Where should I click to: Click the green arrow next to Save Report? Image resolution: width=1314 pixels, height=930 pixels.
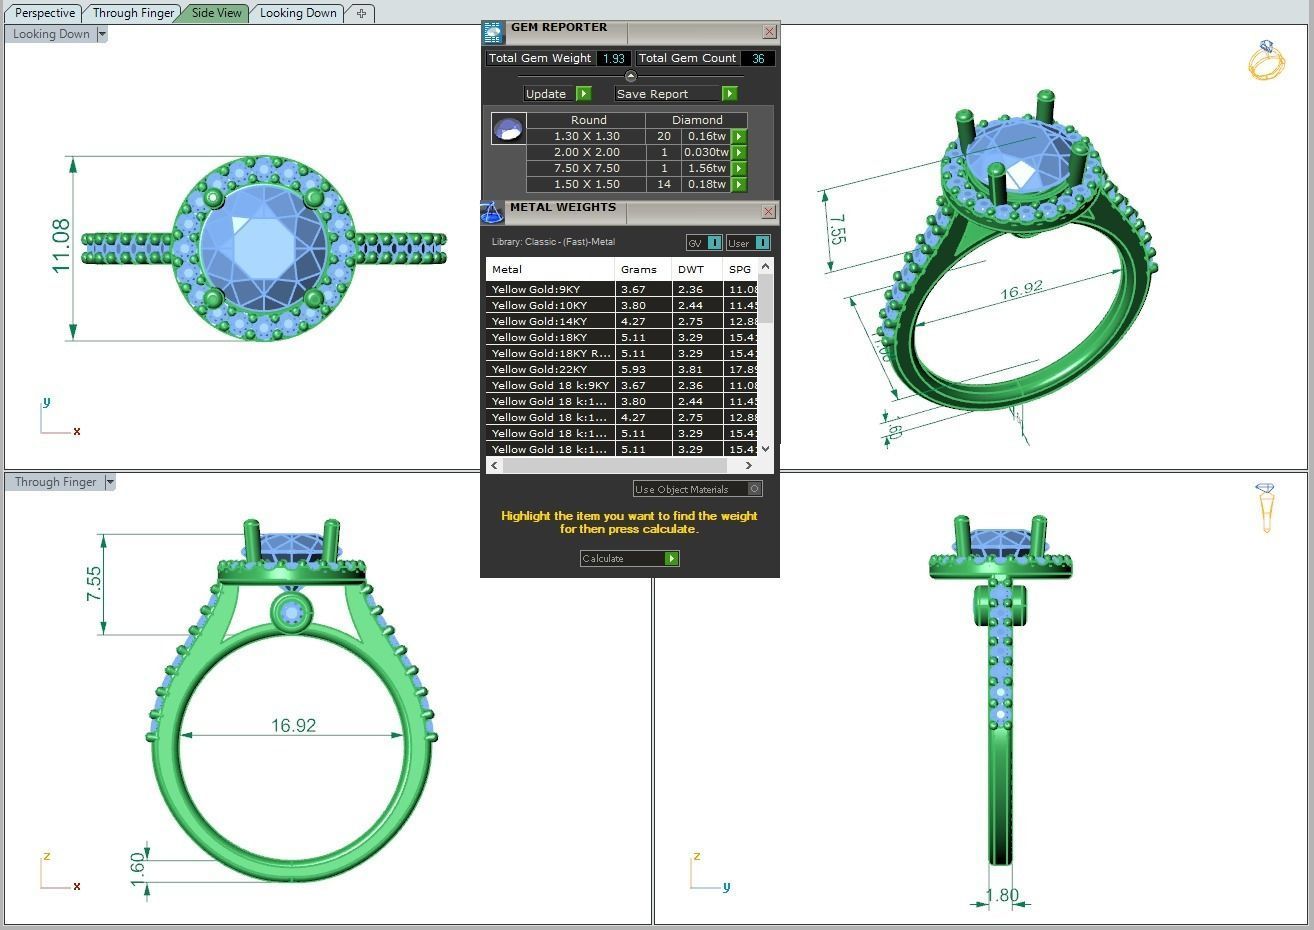coord(729,93)
